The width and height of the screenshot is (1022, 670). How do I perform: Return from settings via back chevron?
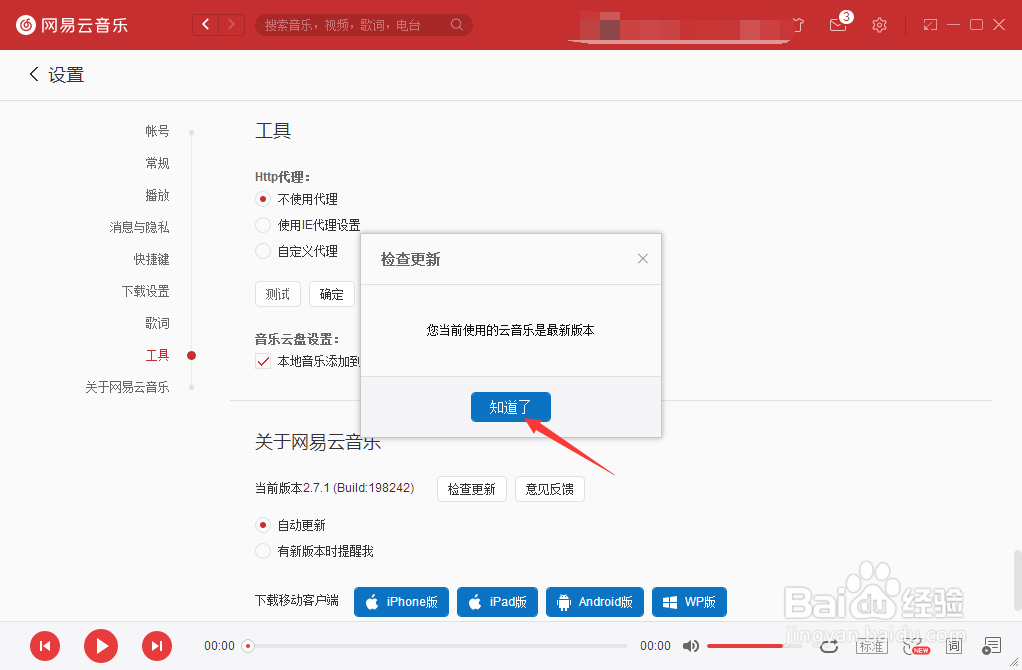(34, 74)
